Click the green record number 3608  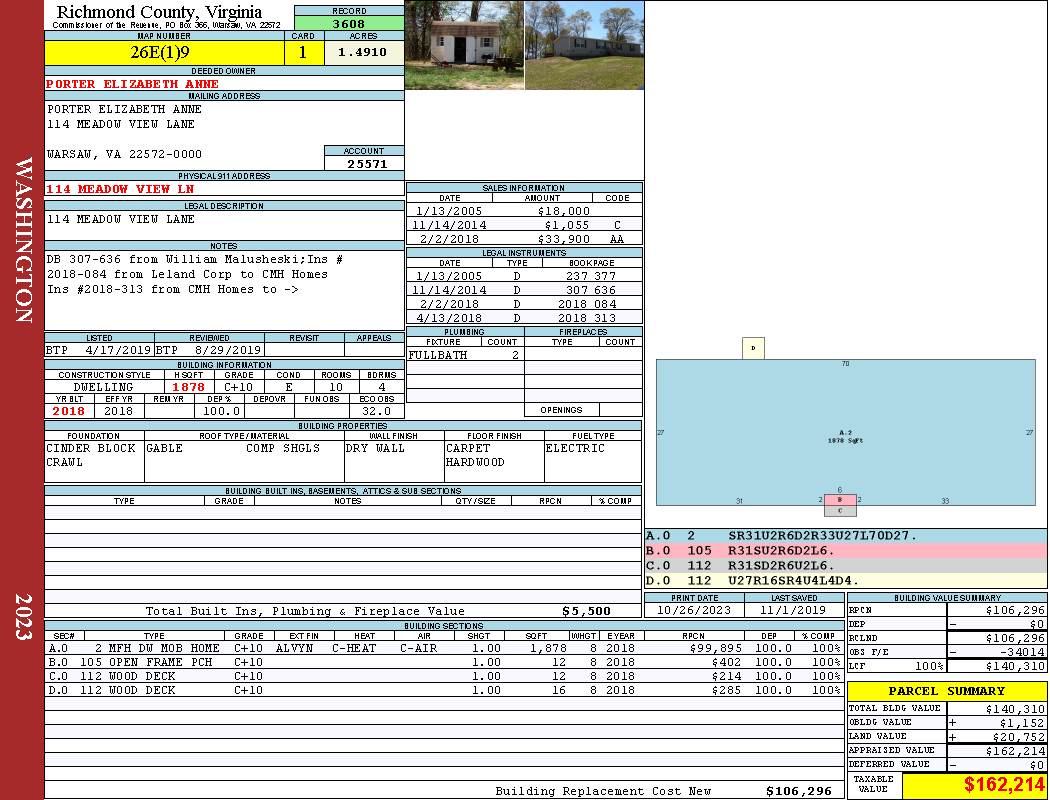tap(349, 23)
